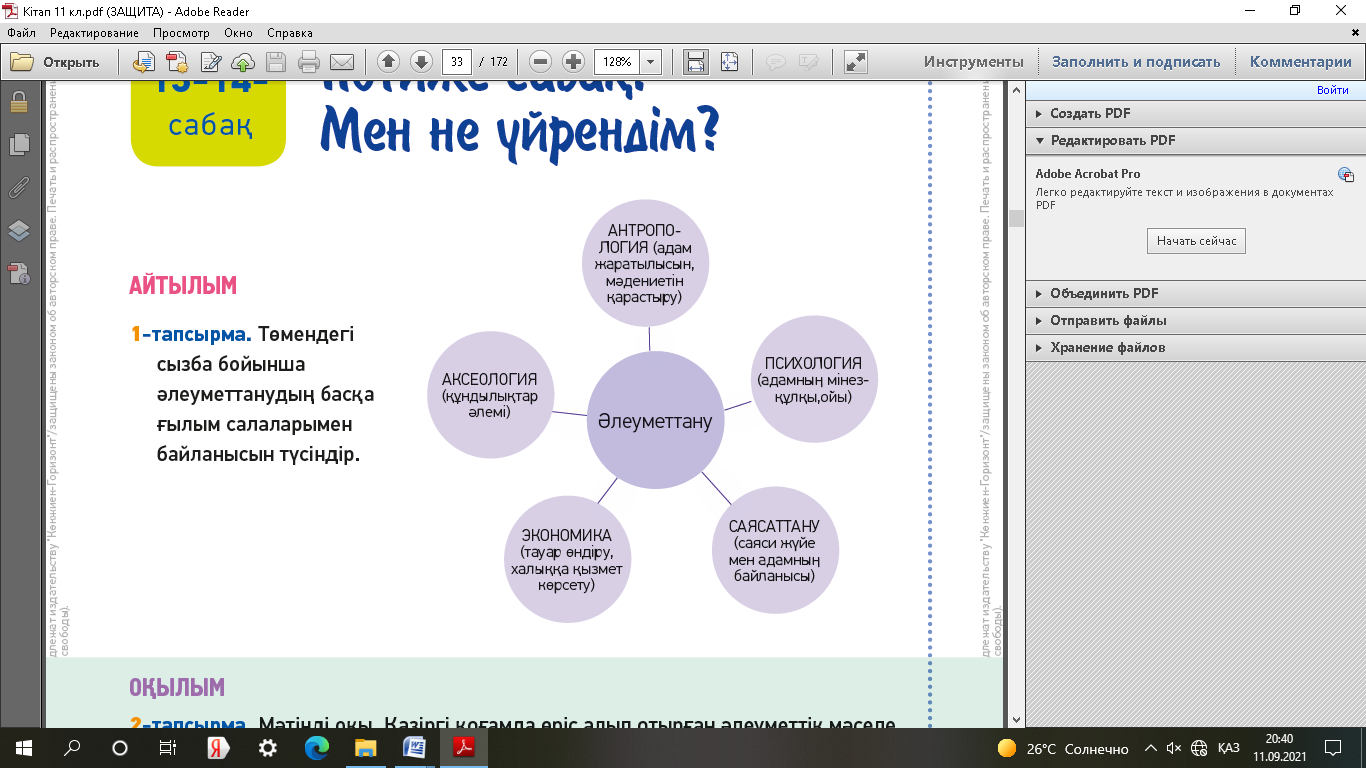This screenshot has width=1366, height=768.
Task: Click the page number input field
Action: pos(457,62)
